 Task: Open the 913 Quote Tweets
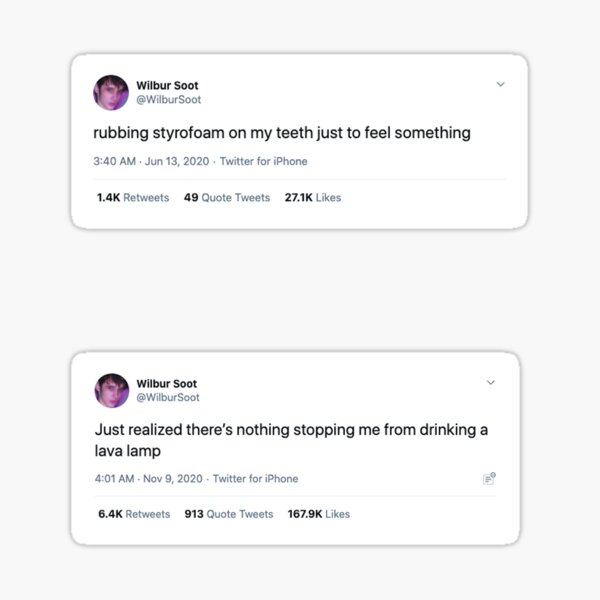tap(229, 514)
